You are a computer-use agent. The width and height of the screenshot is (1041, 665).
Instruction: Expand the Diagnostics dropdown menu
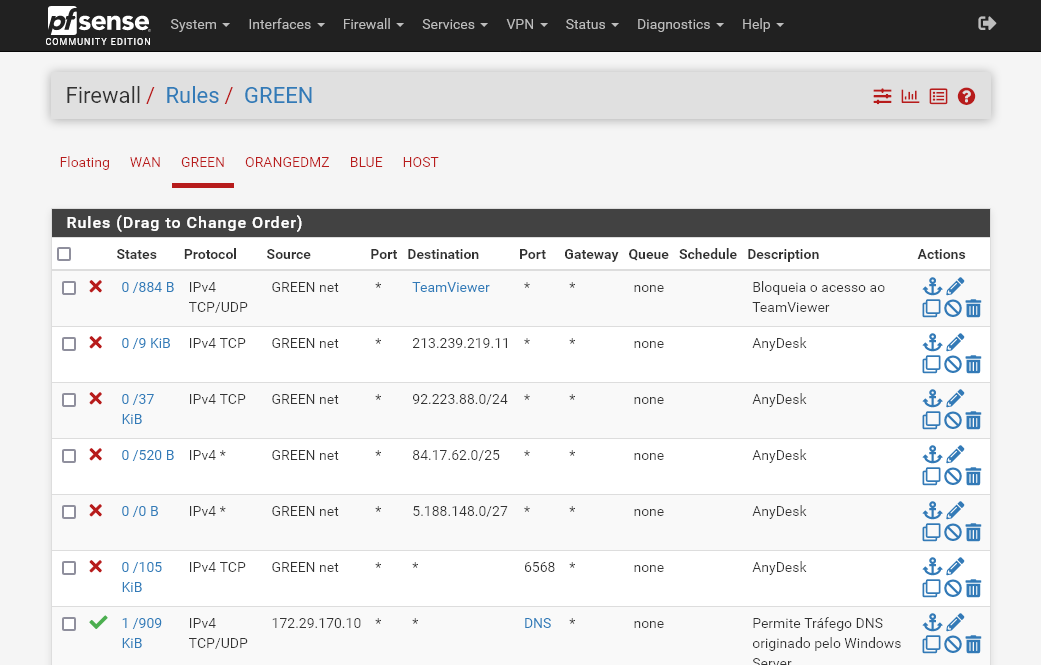click(x=680, y=24)
